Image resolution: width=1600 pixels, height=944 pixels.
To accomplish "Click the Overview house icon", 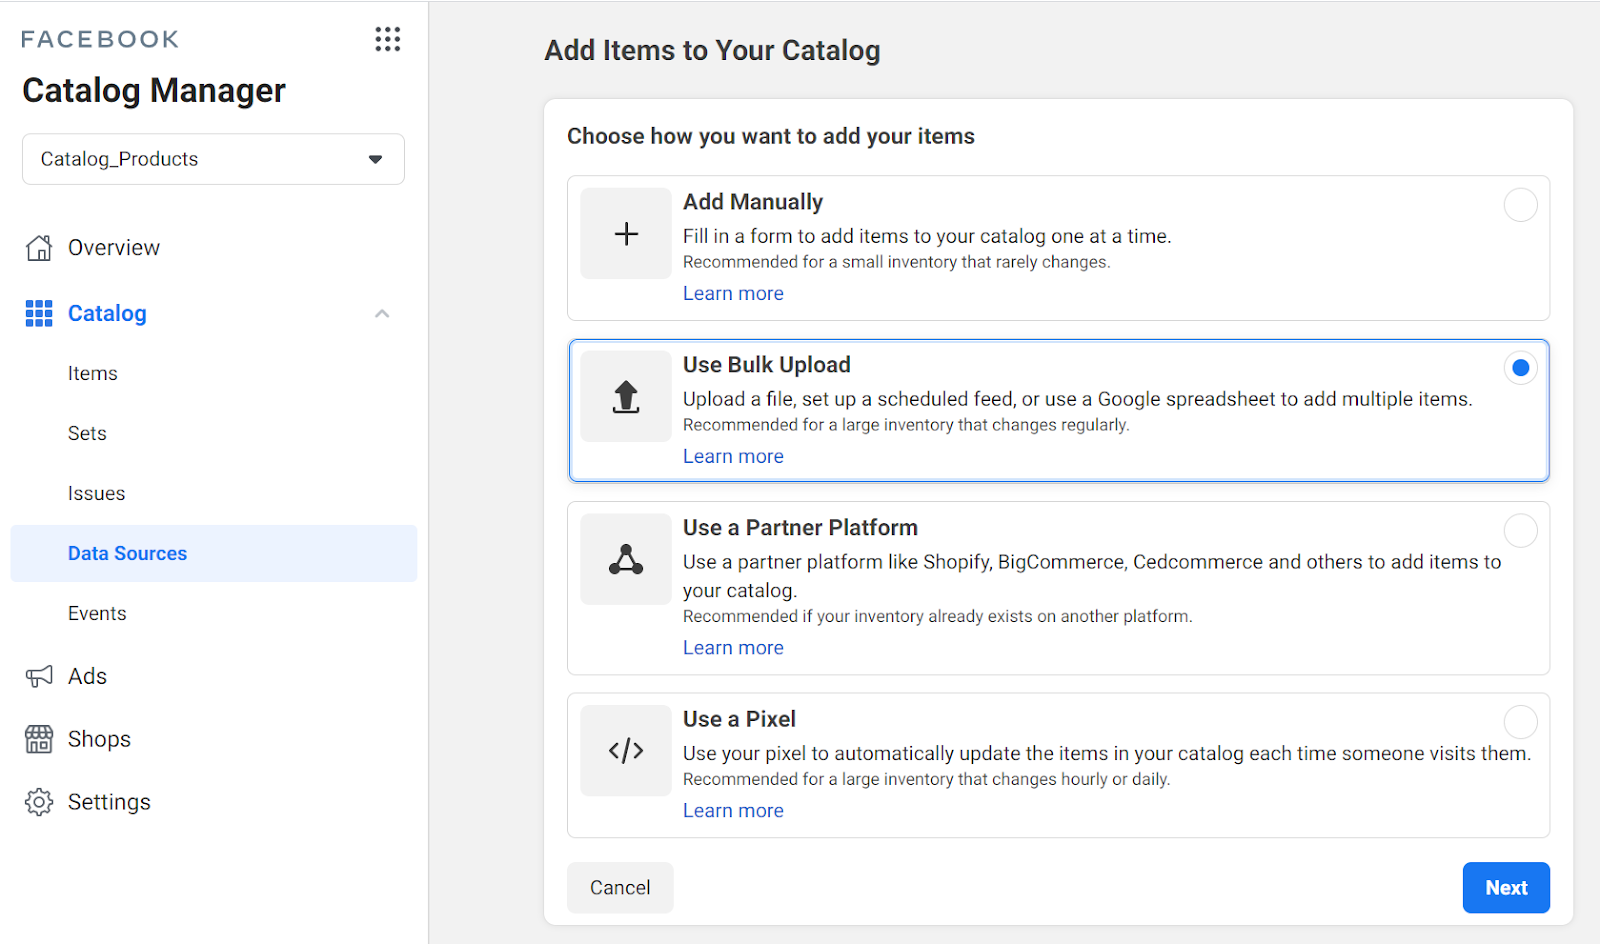I will click(x=39, y=248).
